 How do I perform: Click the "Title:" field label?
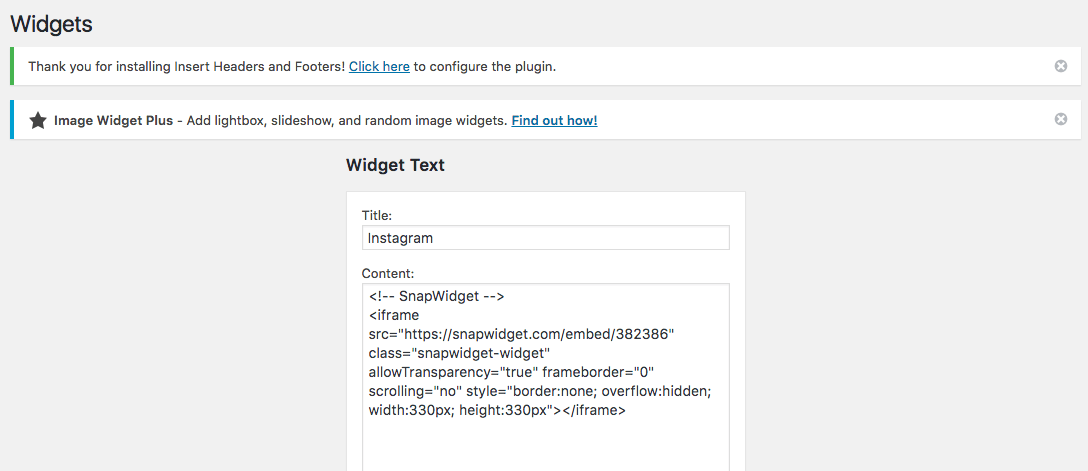tap(377, 214)
